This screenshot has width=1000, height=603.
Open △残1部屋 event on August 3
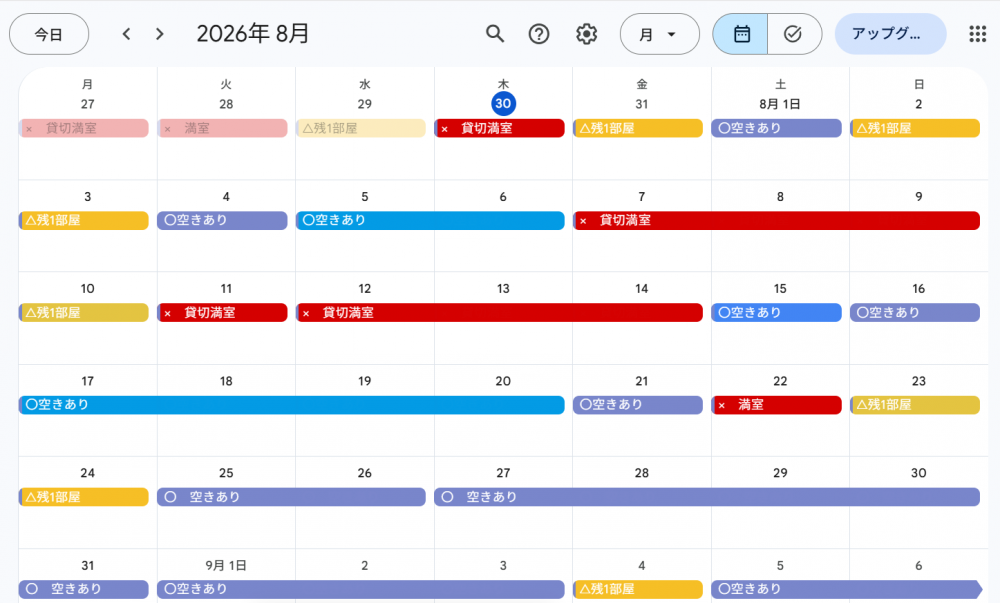[84, 221]
